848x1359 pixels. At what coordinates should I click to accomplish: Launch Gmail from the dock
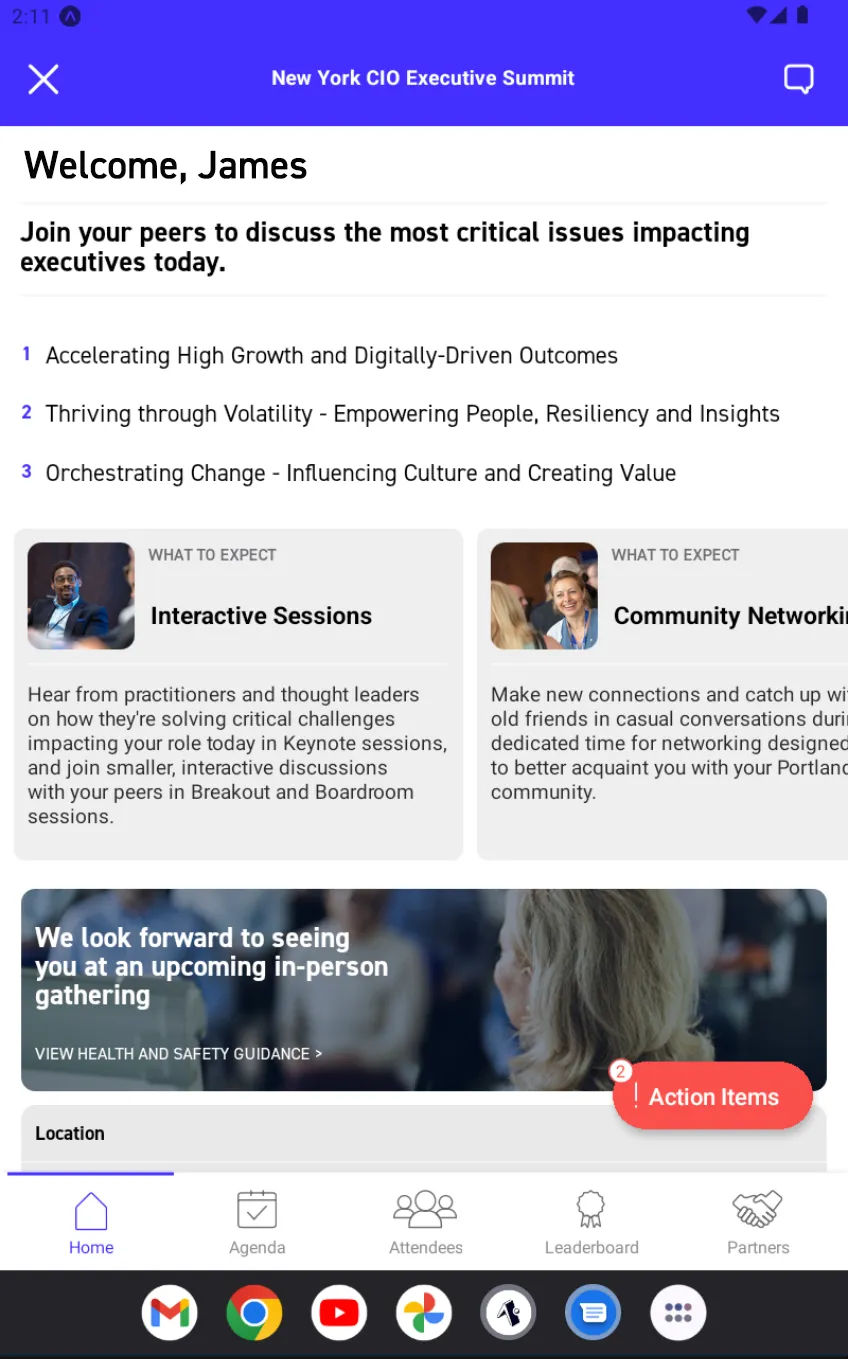click(x=170, y=1312)
